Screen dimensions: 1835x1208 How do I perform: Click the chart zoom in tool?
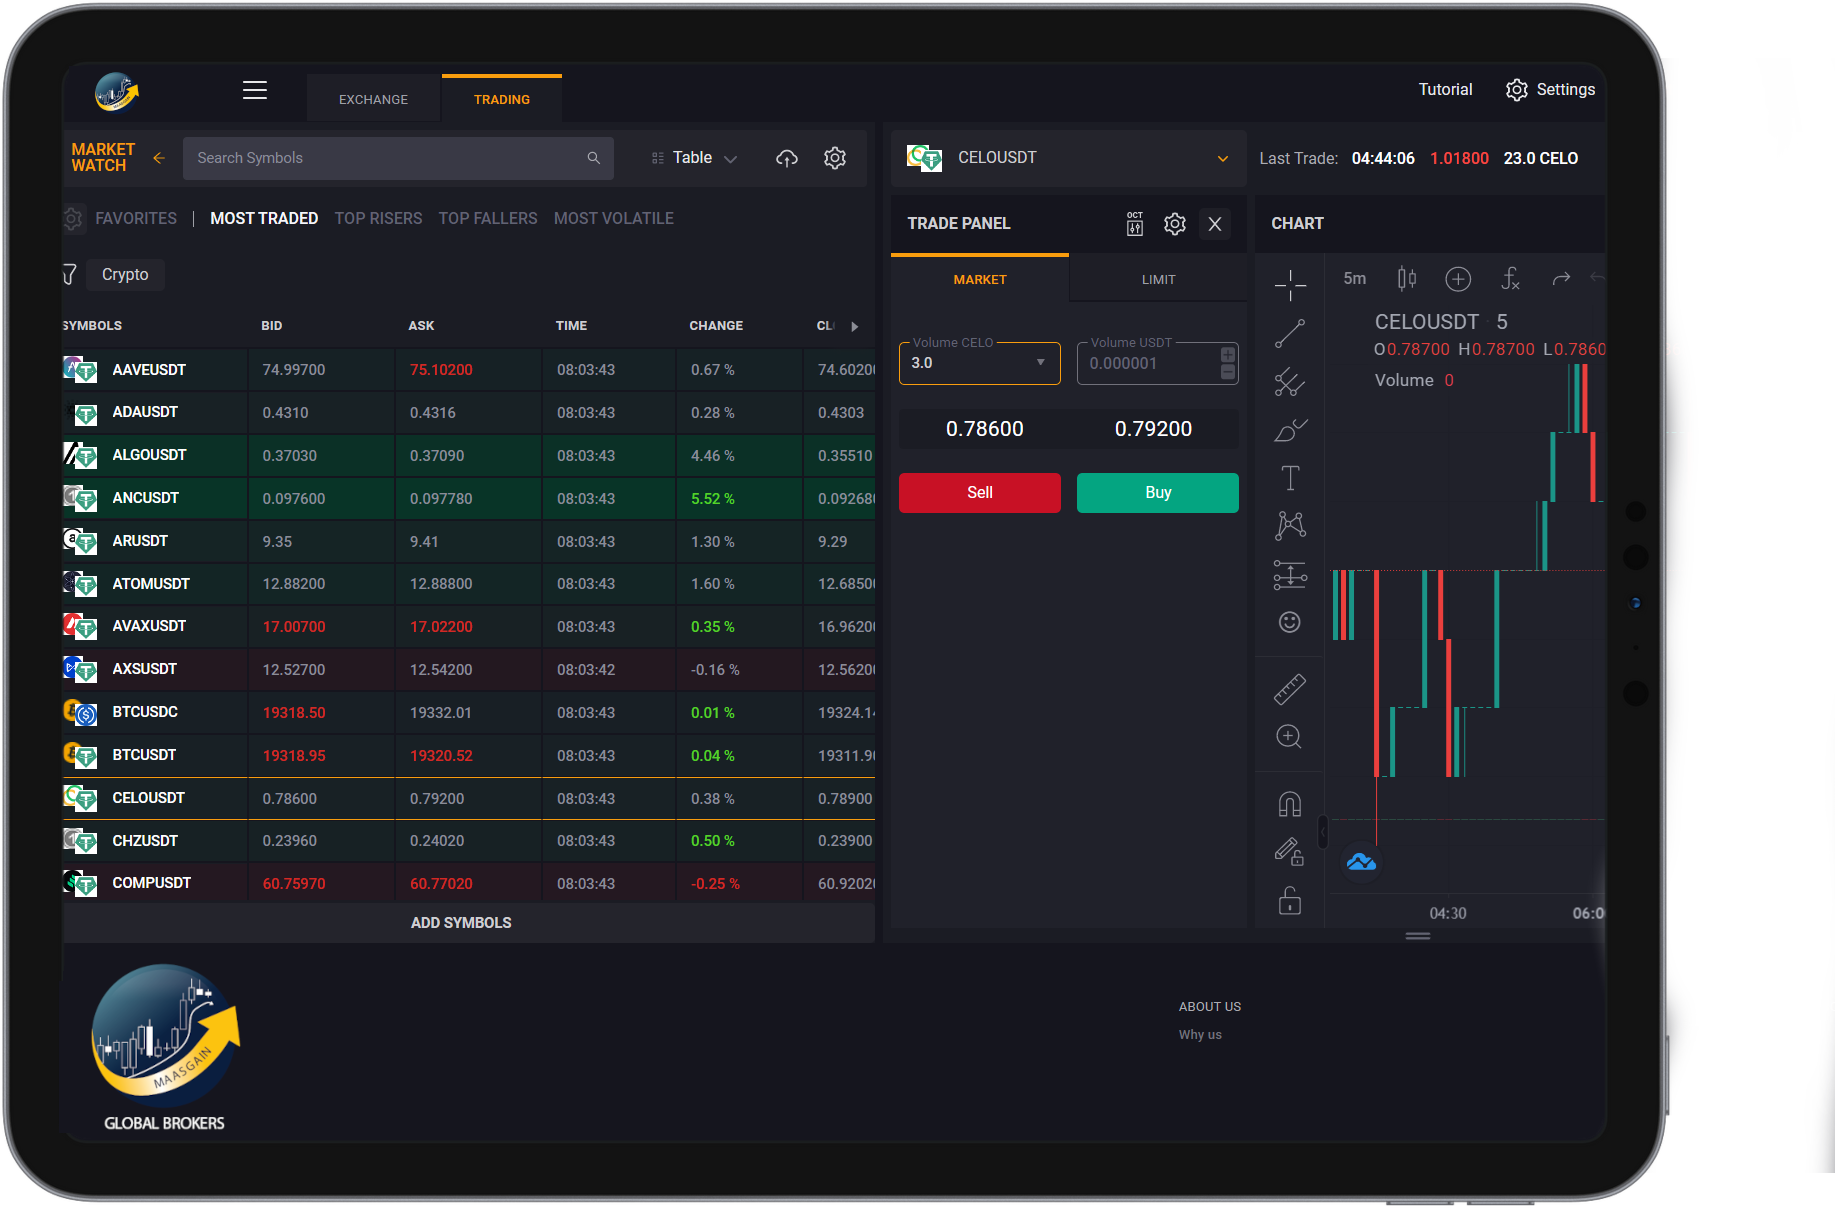click(1290, 737)
